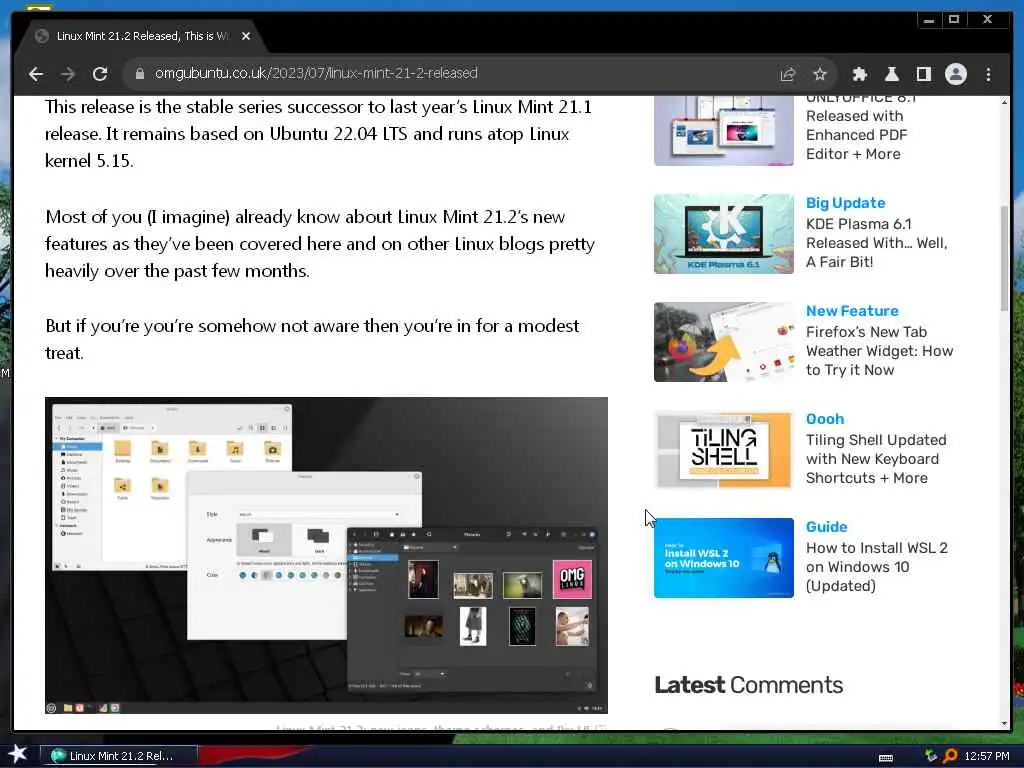Go forward to the next page
Viewport: 1024px width, 768px height.
68,74
